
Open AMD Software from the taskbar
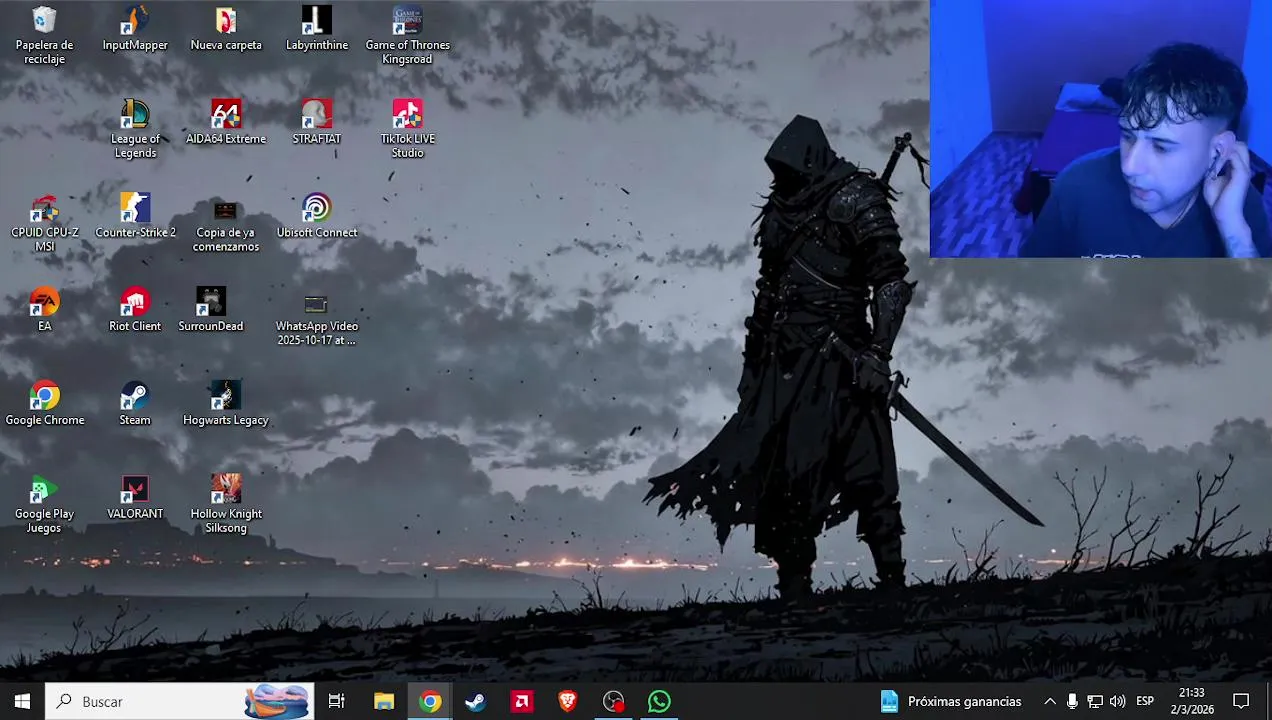click(x=522, y=702)
